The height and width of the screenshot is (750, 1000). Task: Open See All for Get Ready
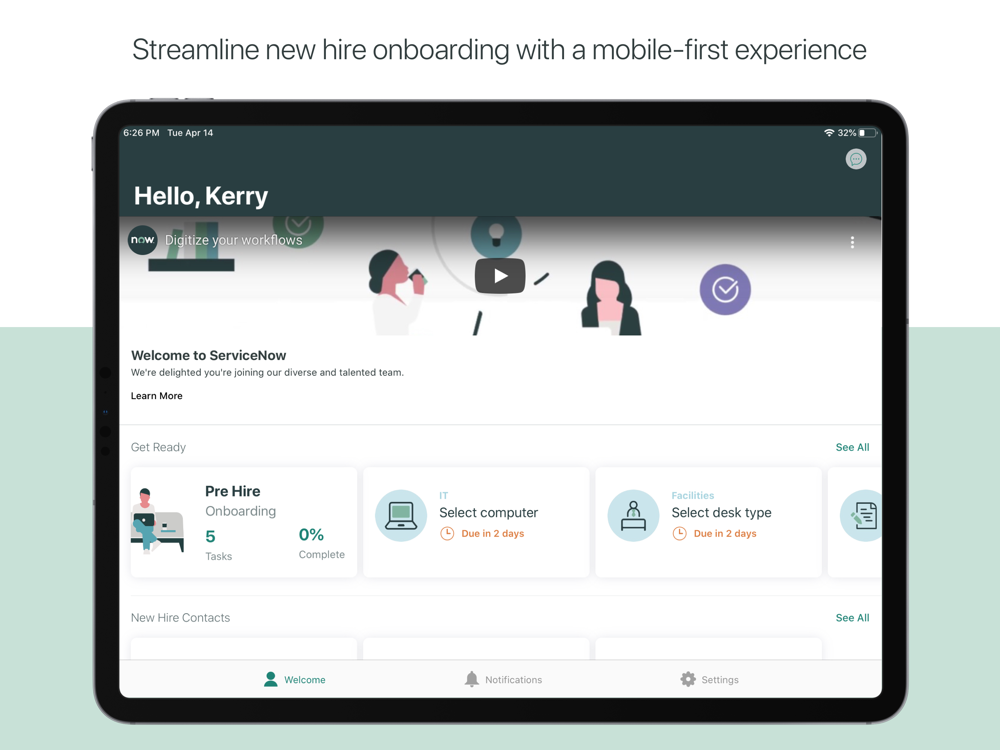click(x=852, y=447)
